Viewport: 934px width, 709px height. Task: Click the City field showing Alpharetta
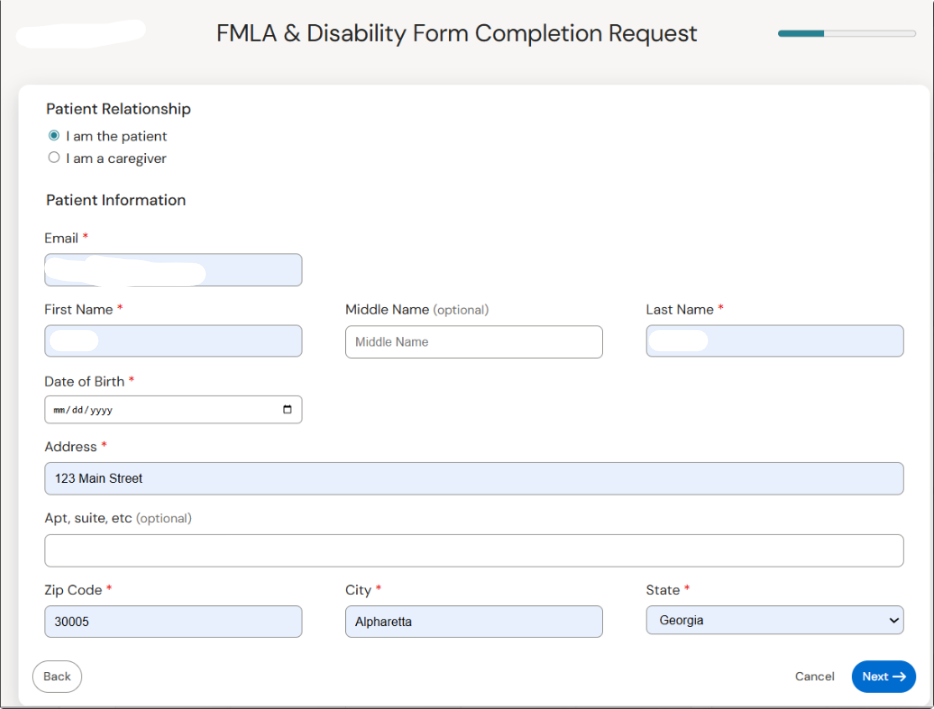click(473, 622)
